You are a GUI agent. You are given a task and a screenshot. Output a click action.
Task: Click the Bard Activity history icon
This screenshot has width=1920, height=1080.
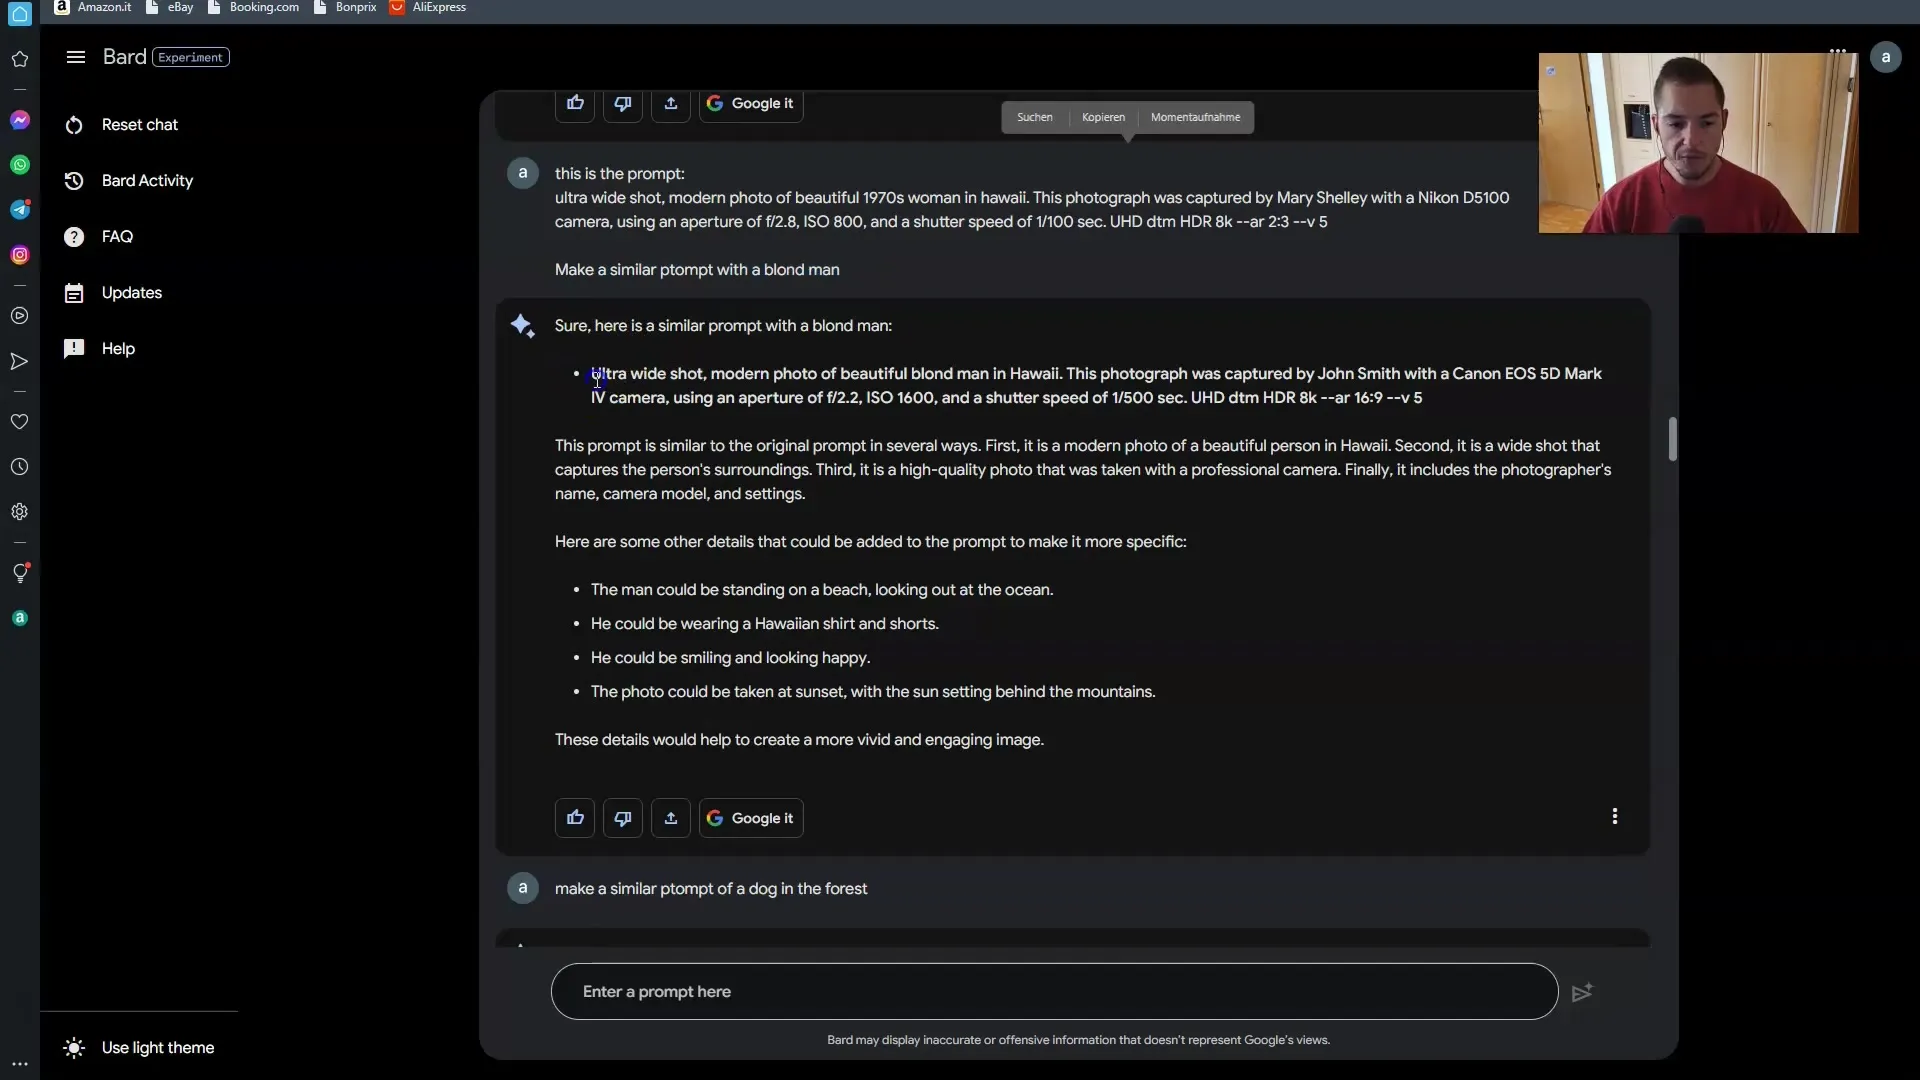[74, 181]
